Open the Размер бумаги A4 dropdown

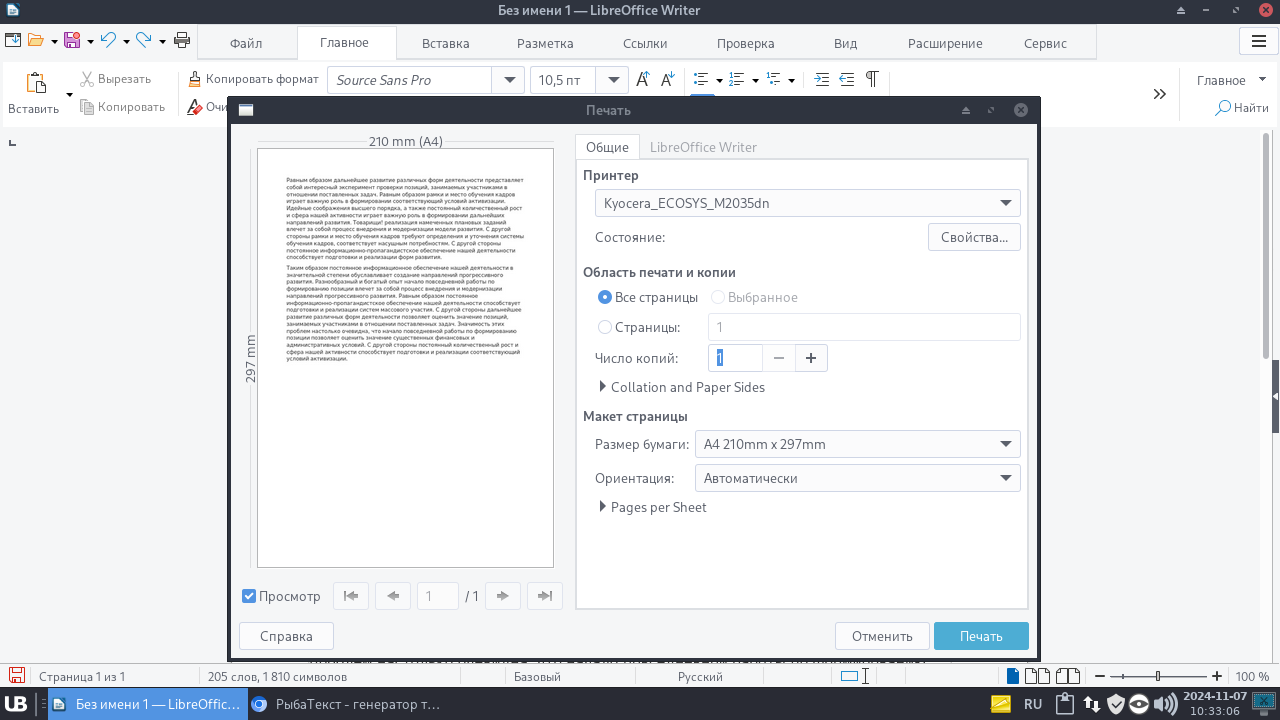click(858, 444)
